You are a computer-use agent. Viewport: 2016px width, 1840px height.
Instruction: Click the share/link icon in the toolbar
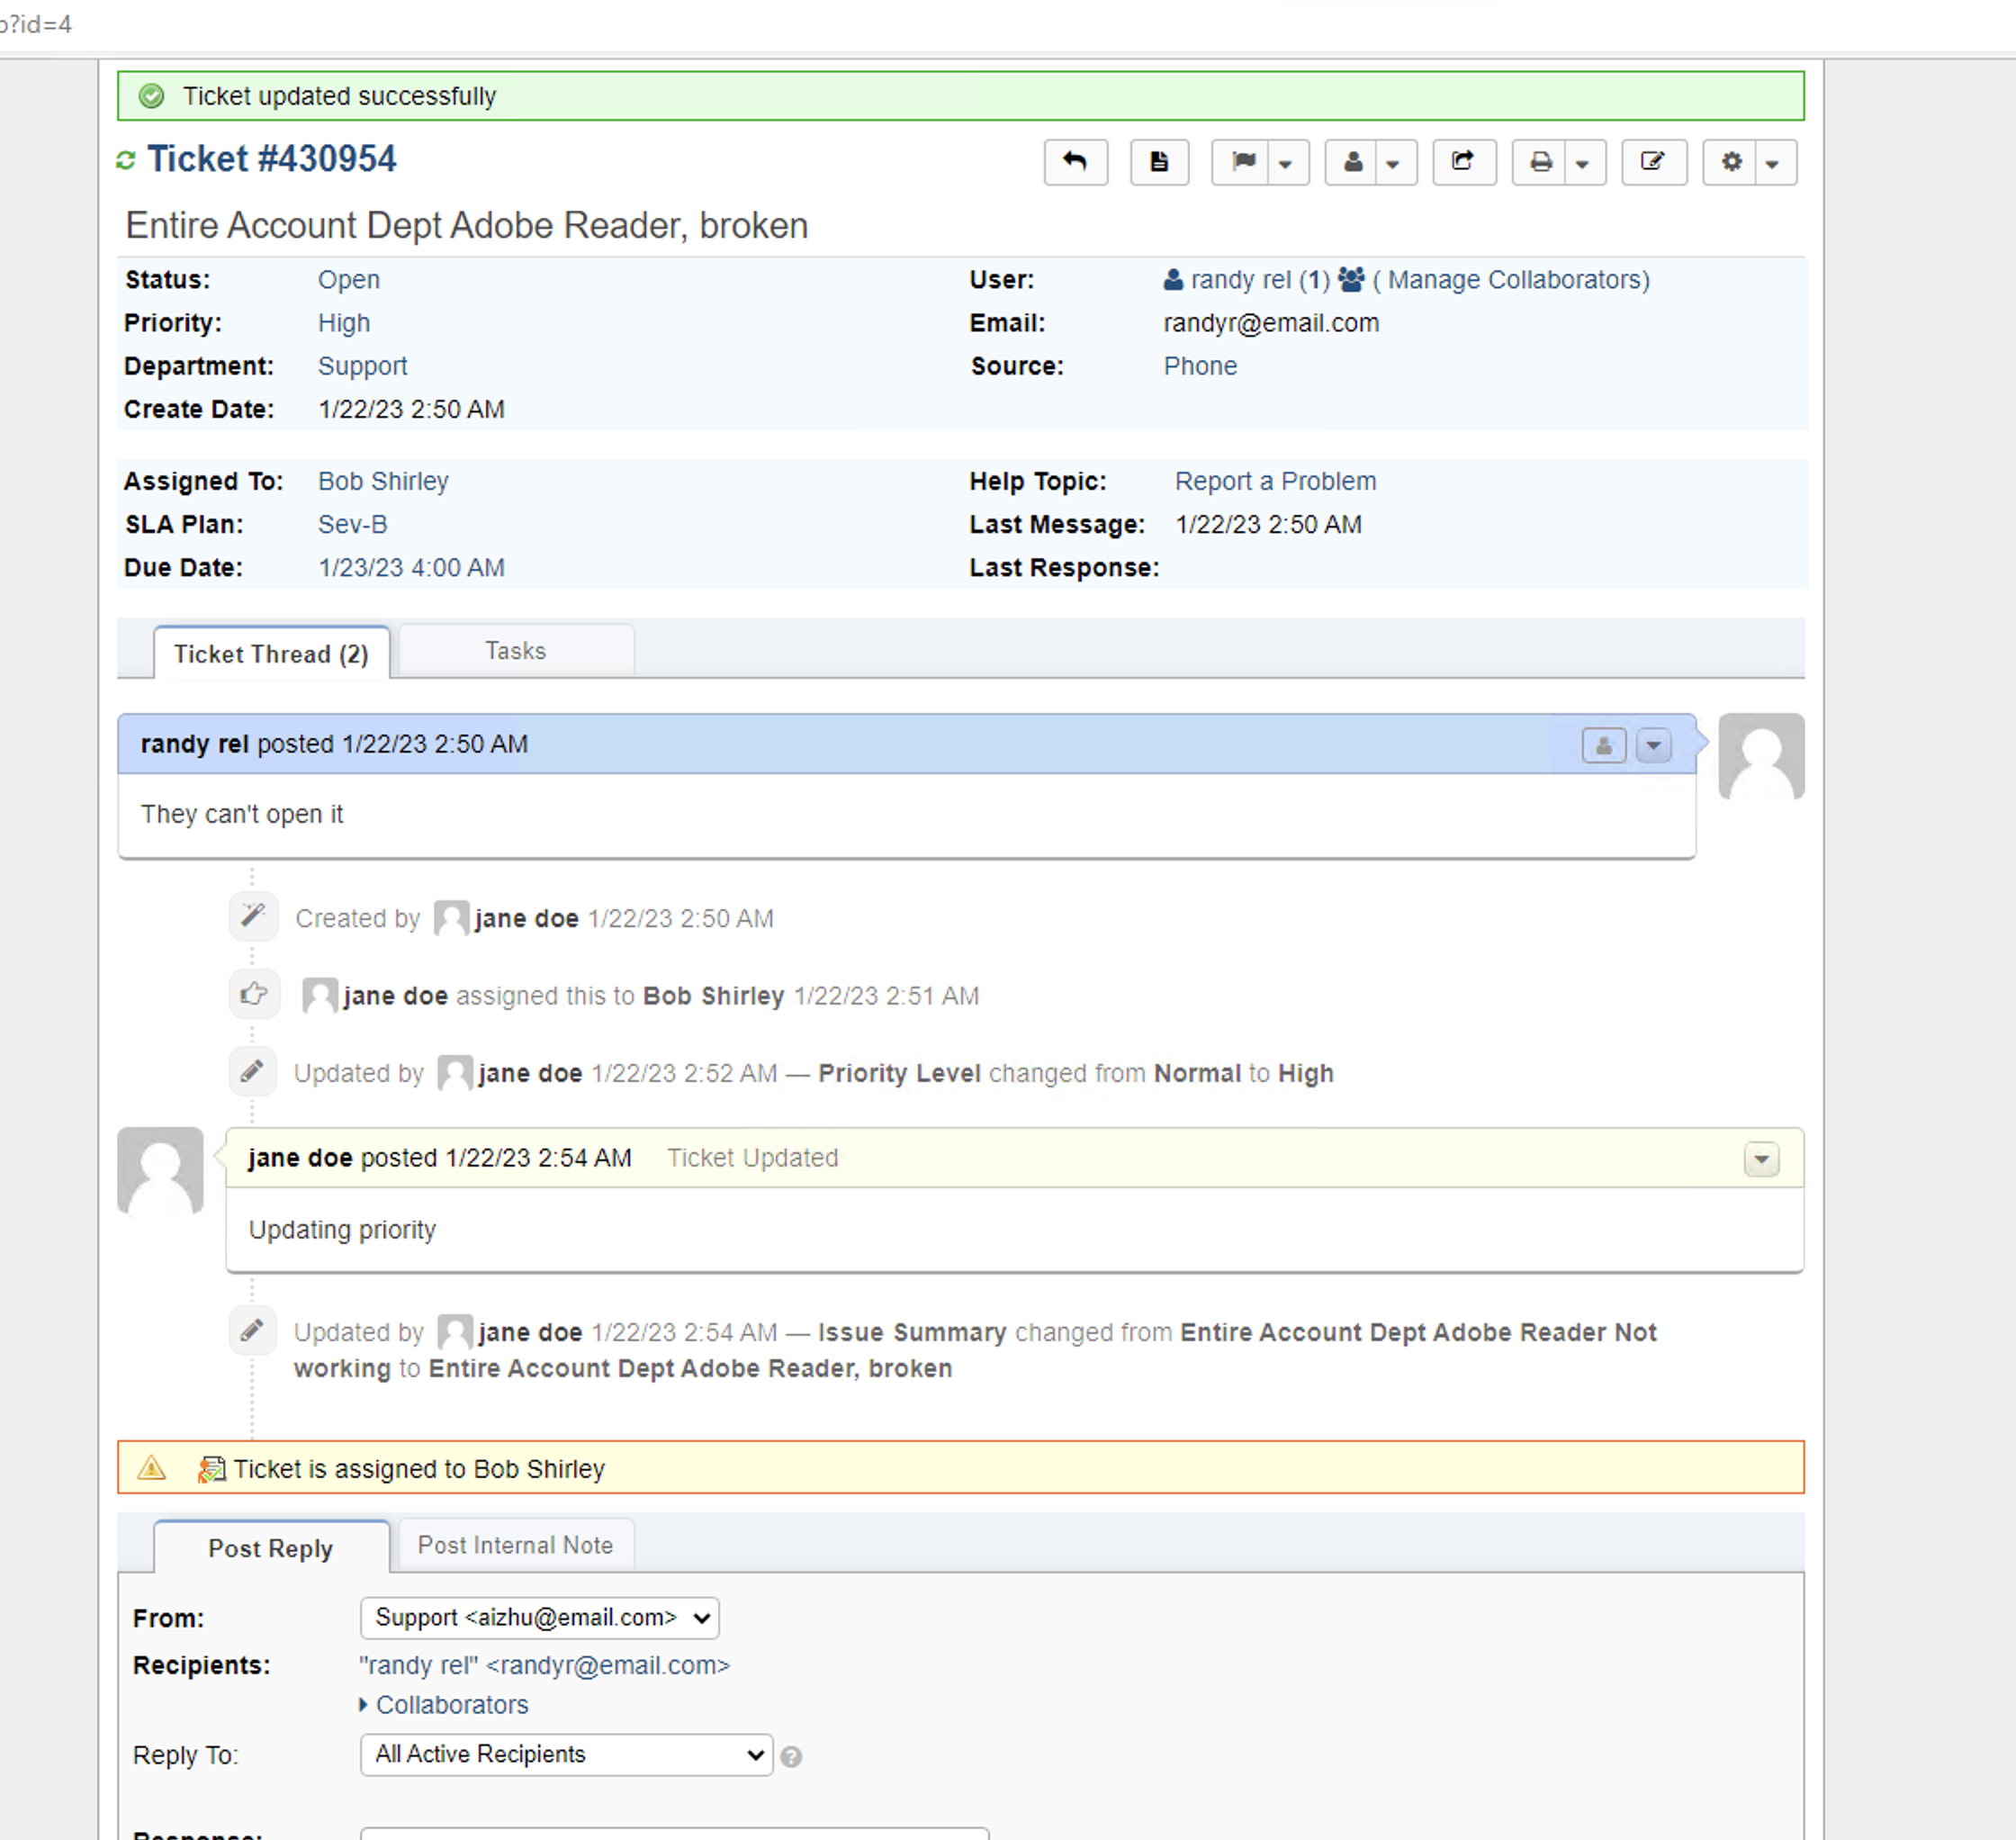[x=1463, y=162]
